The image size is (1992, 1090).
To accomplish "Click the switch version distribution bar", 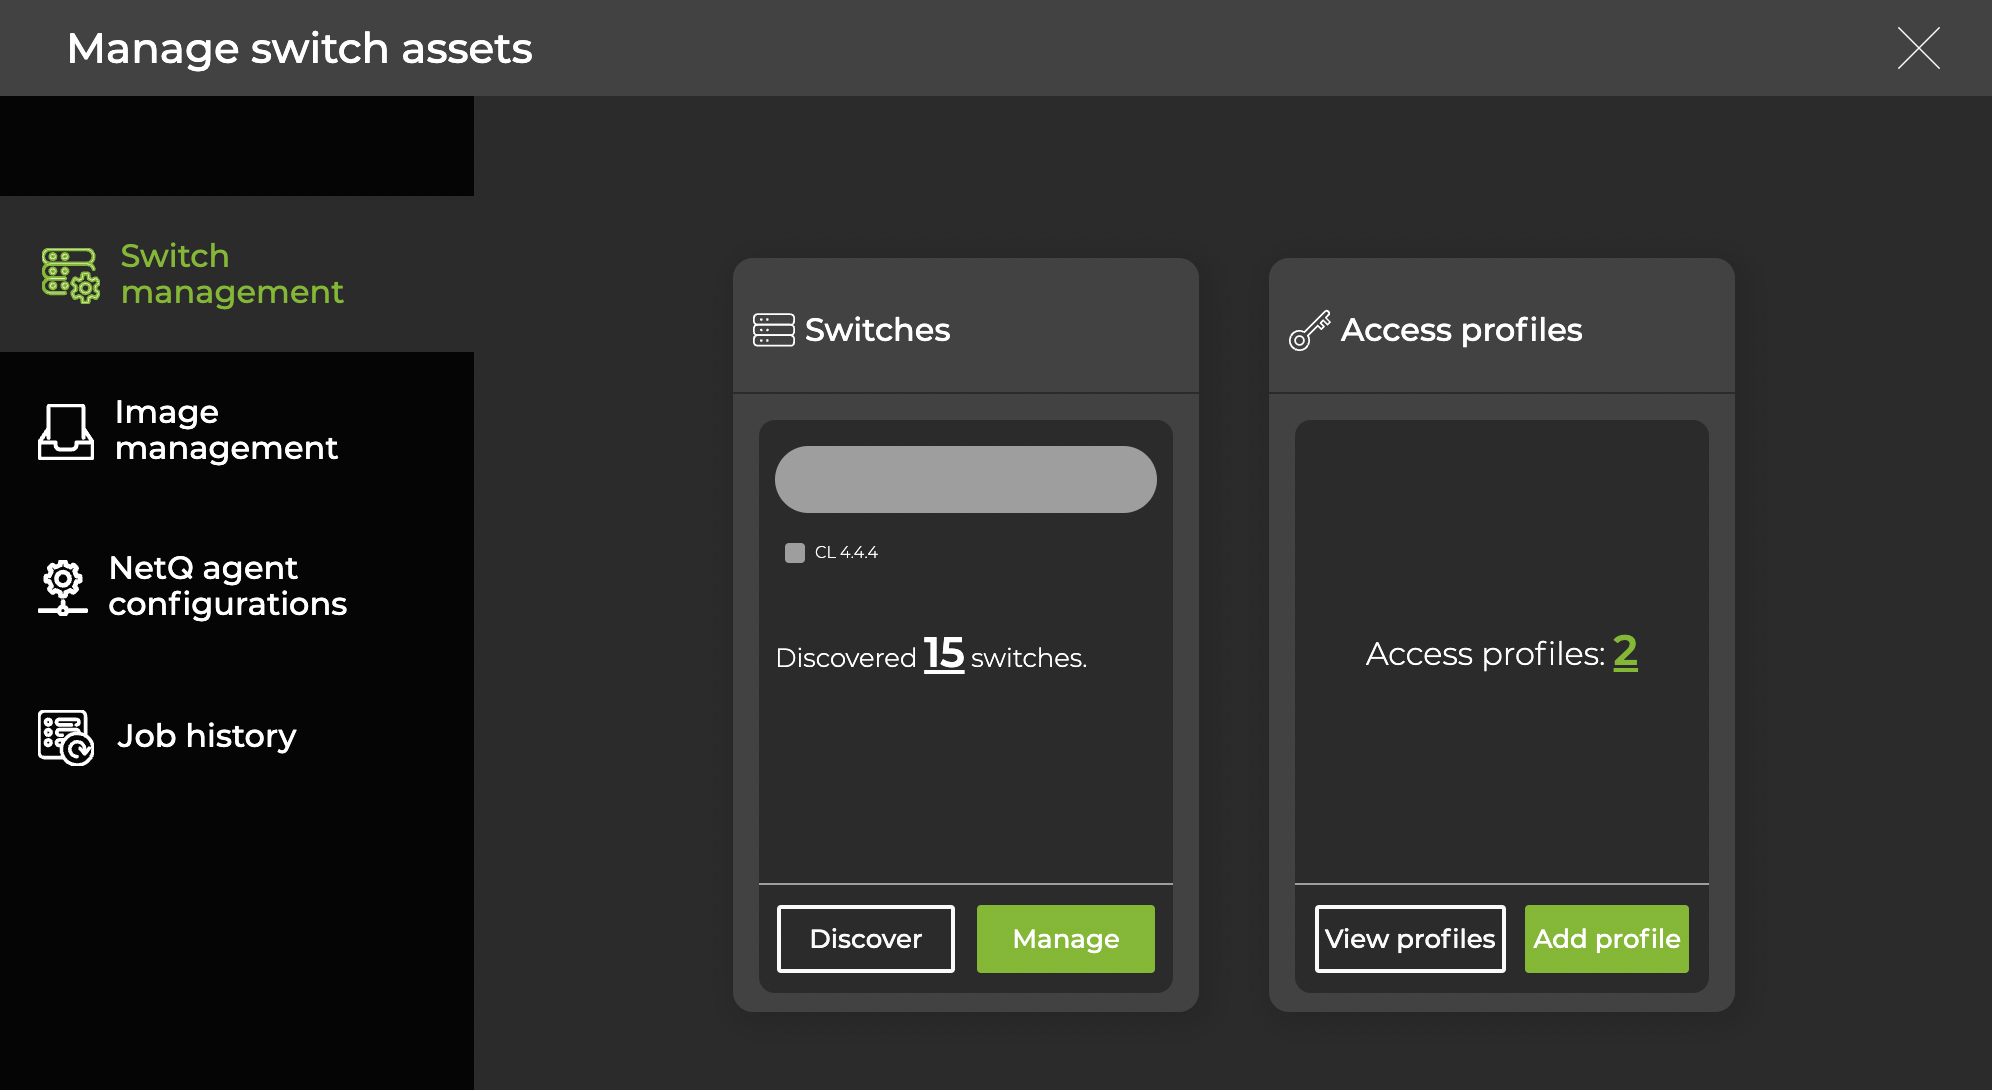I will [x=965, y=478].
